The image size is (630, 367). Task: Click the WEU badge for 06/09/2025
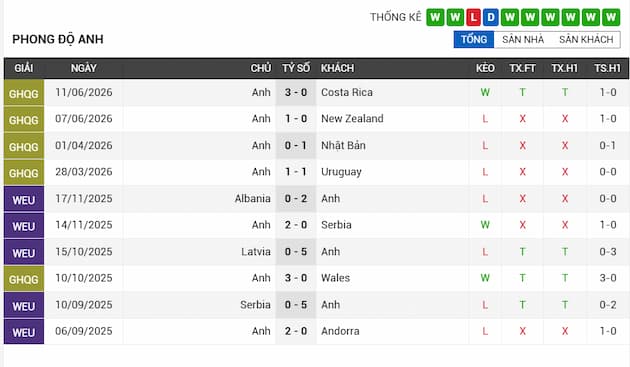tap(24, 332)
